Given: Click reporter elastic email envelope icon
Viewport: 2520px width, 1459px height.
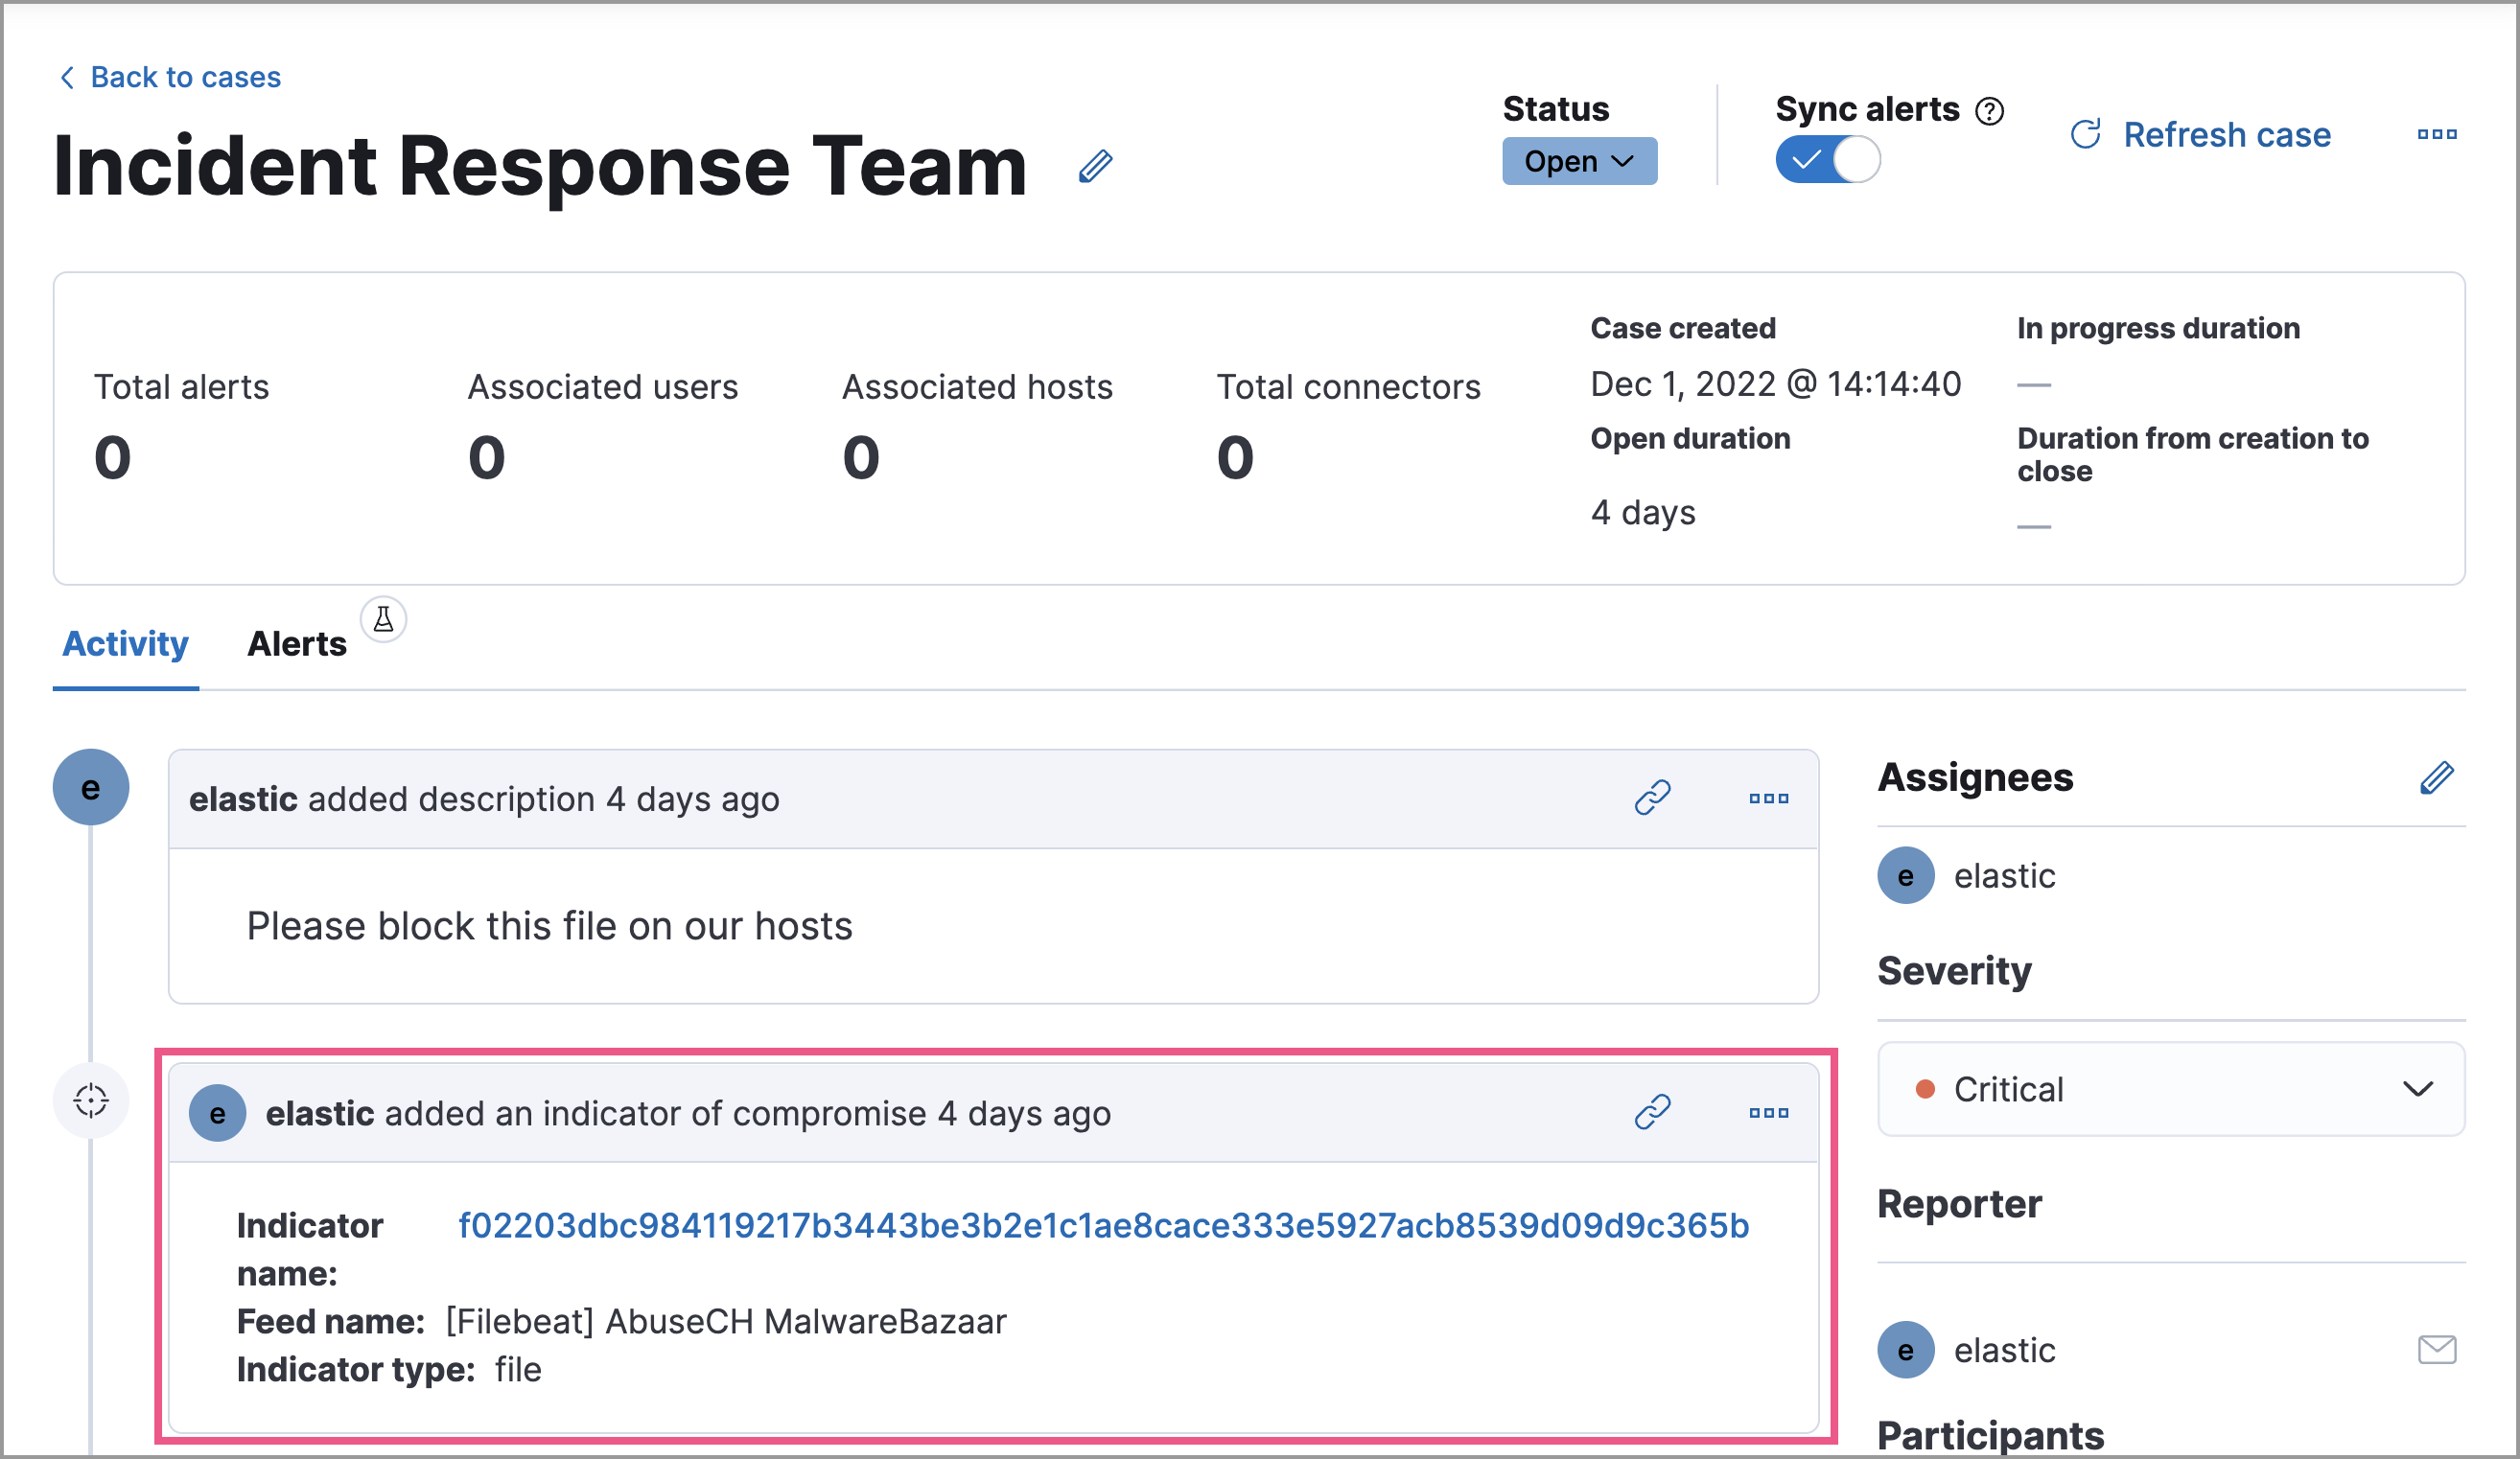Looking at the screenshot, I should click(x=2436, y=1349).
